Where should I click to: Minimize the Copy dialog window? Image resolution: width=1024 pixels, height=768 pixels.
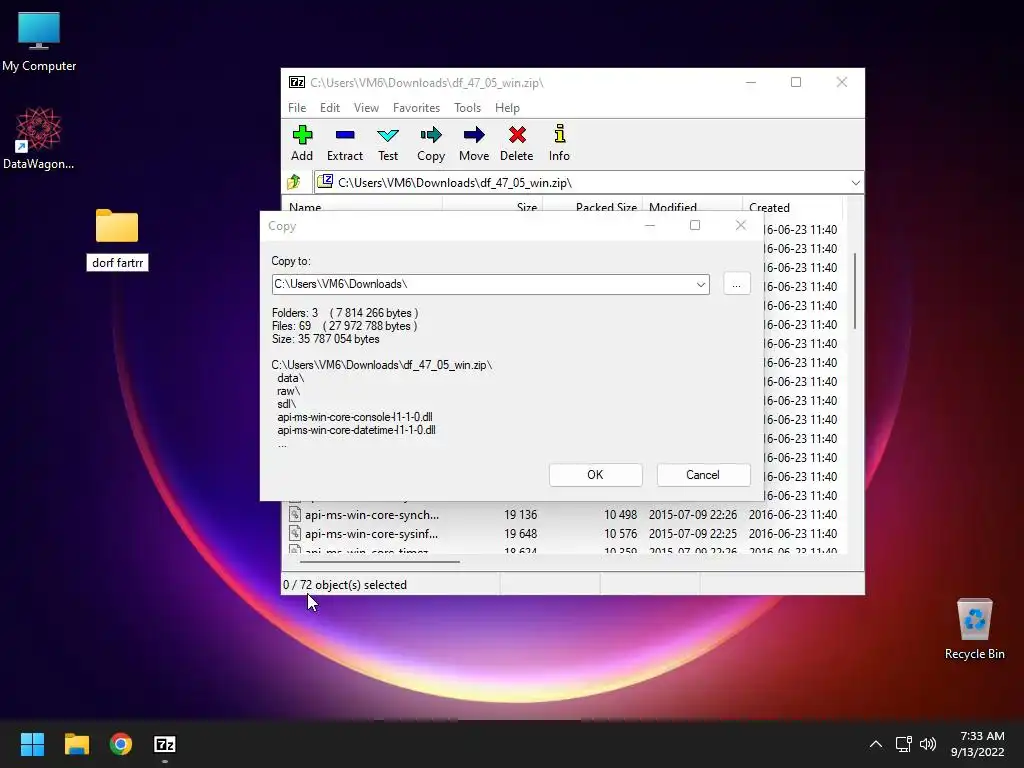click(x=650, y=225)
